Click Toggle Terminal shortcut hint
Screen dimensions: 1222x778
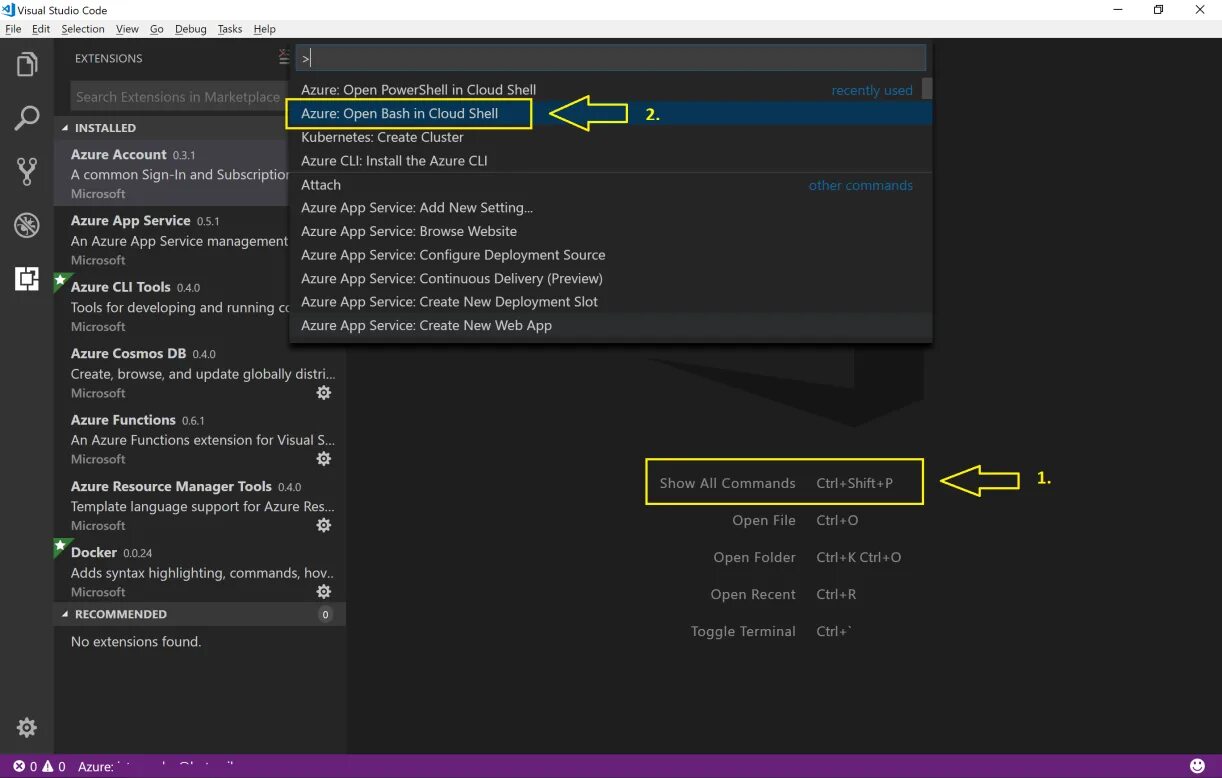(x=771, y=631)
